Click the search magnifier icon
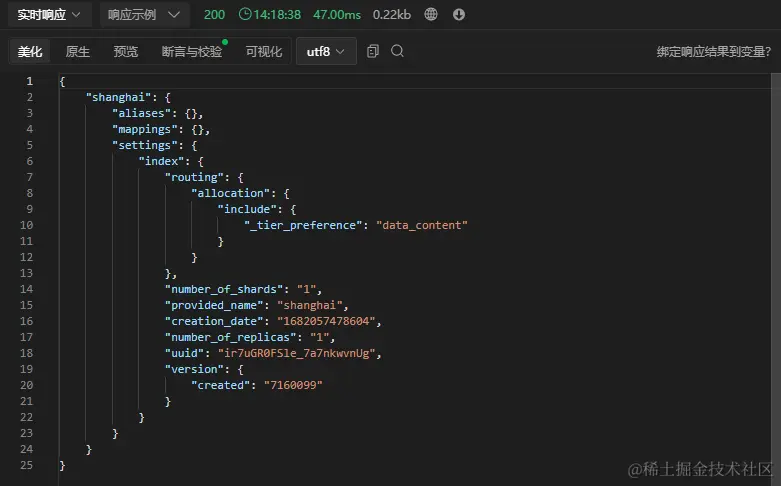781x486 pixels. (397, 51)
